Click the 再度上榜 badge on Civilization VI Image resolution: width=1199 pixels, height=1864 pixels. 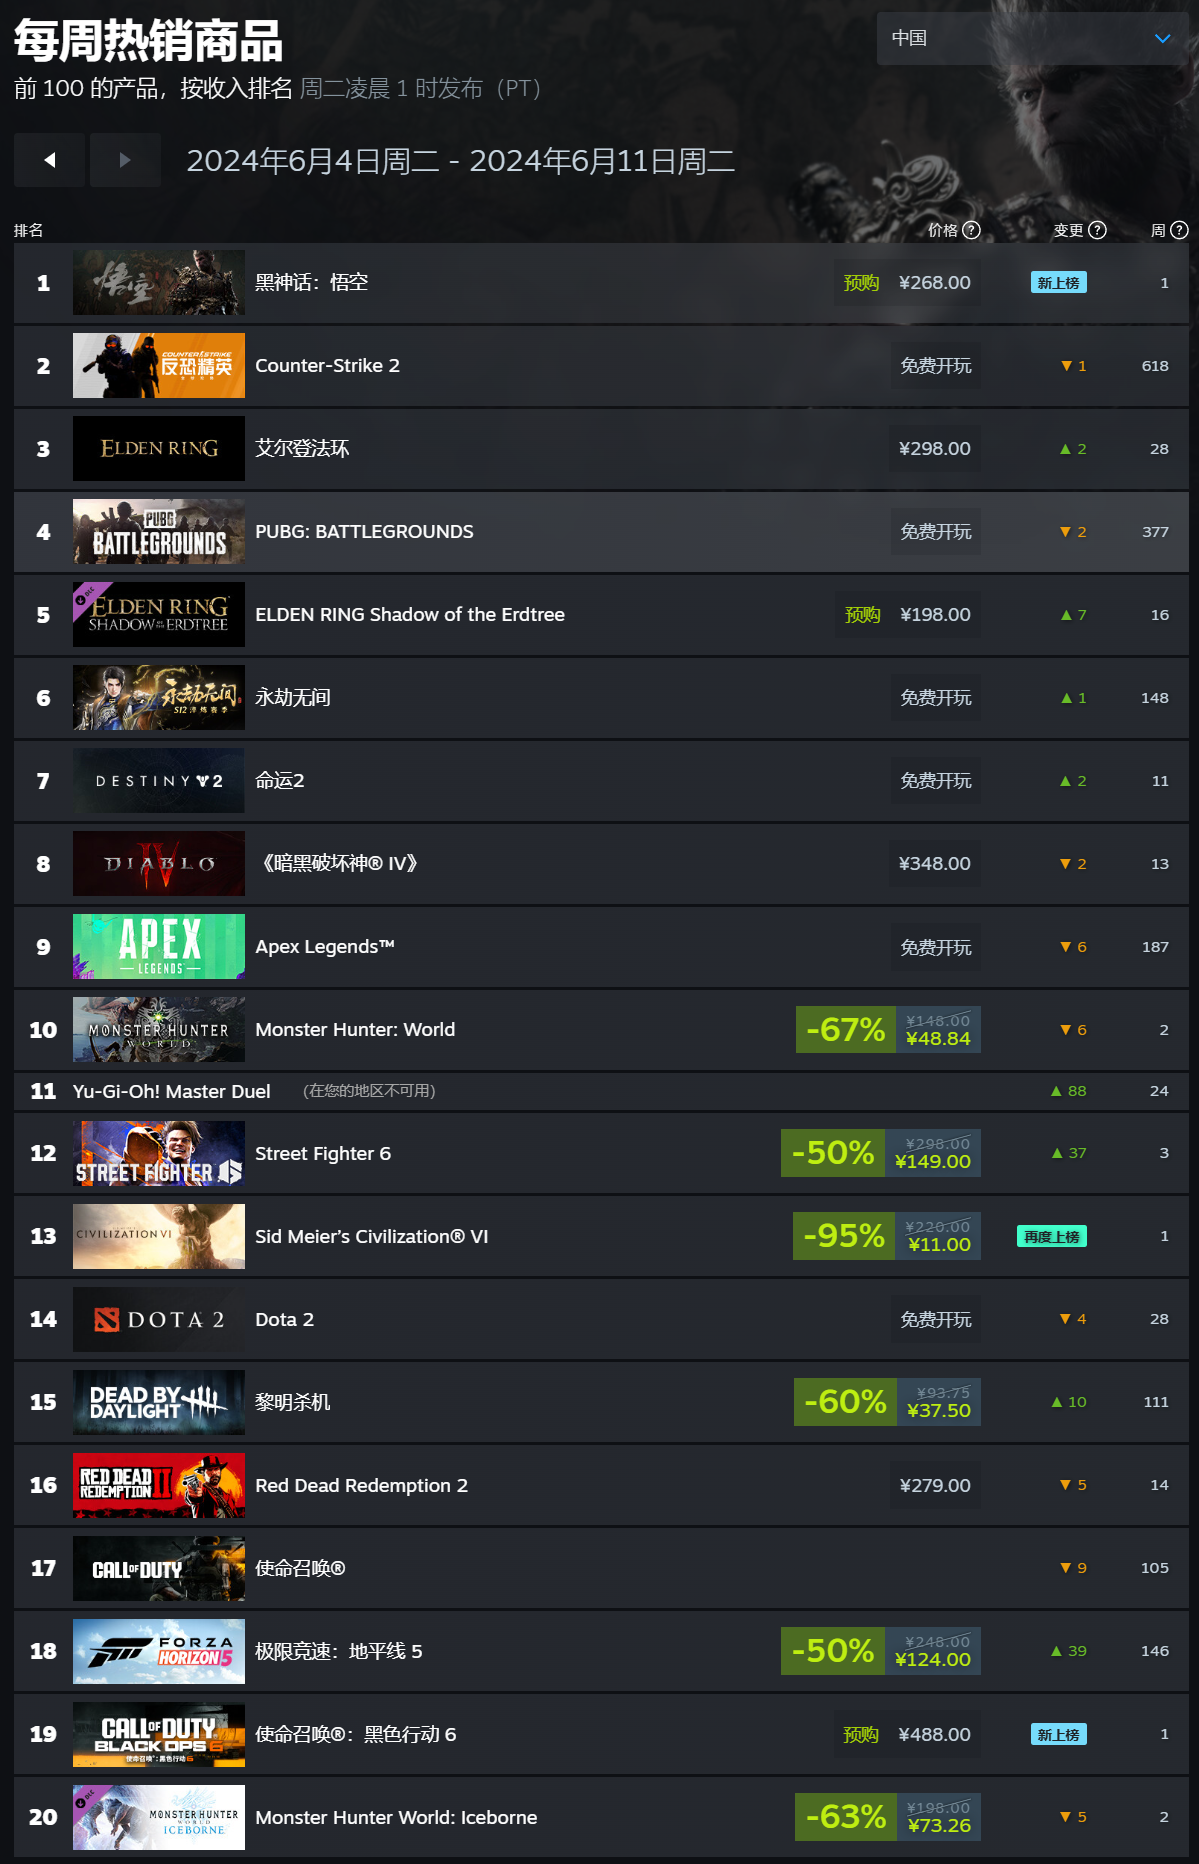[1052, 1237]
